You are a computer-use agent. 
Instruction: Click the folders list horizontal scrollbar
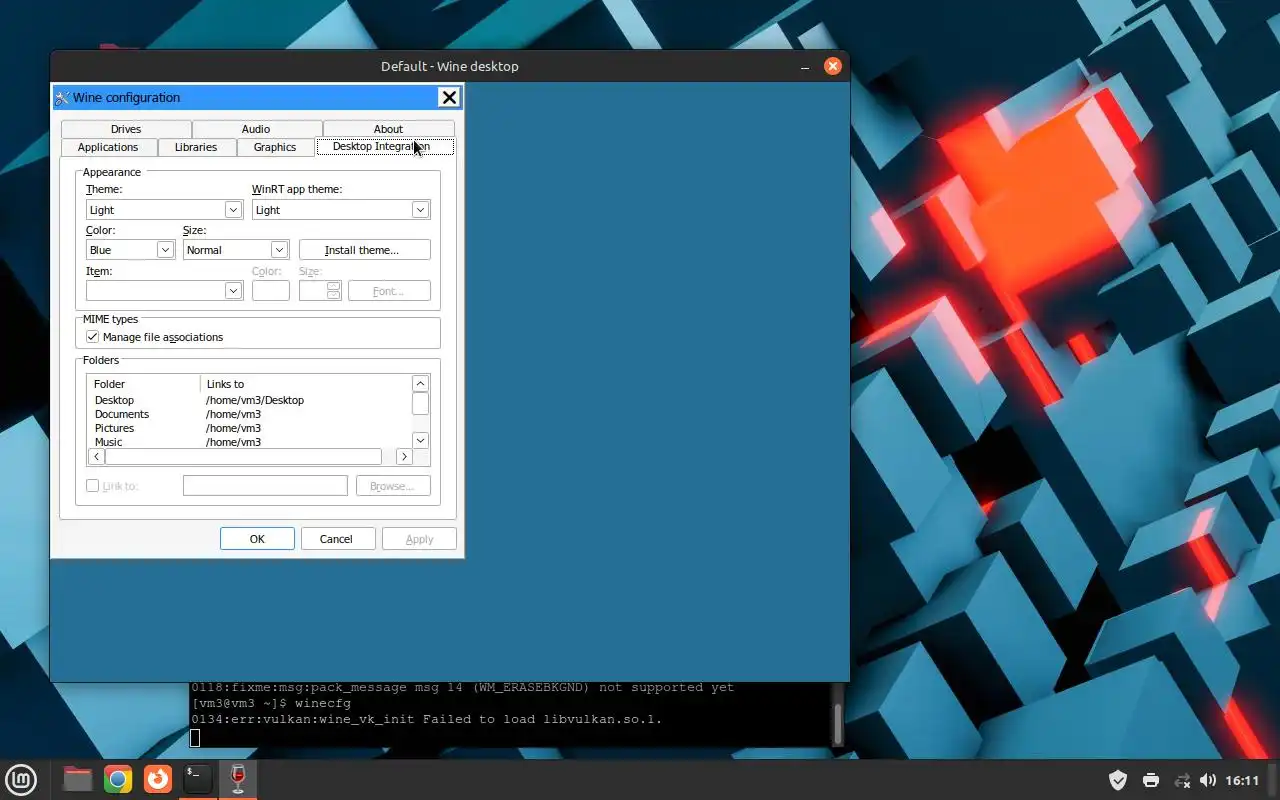[x=244, y=456]
